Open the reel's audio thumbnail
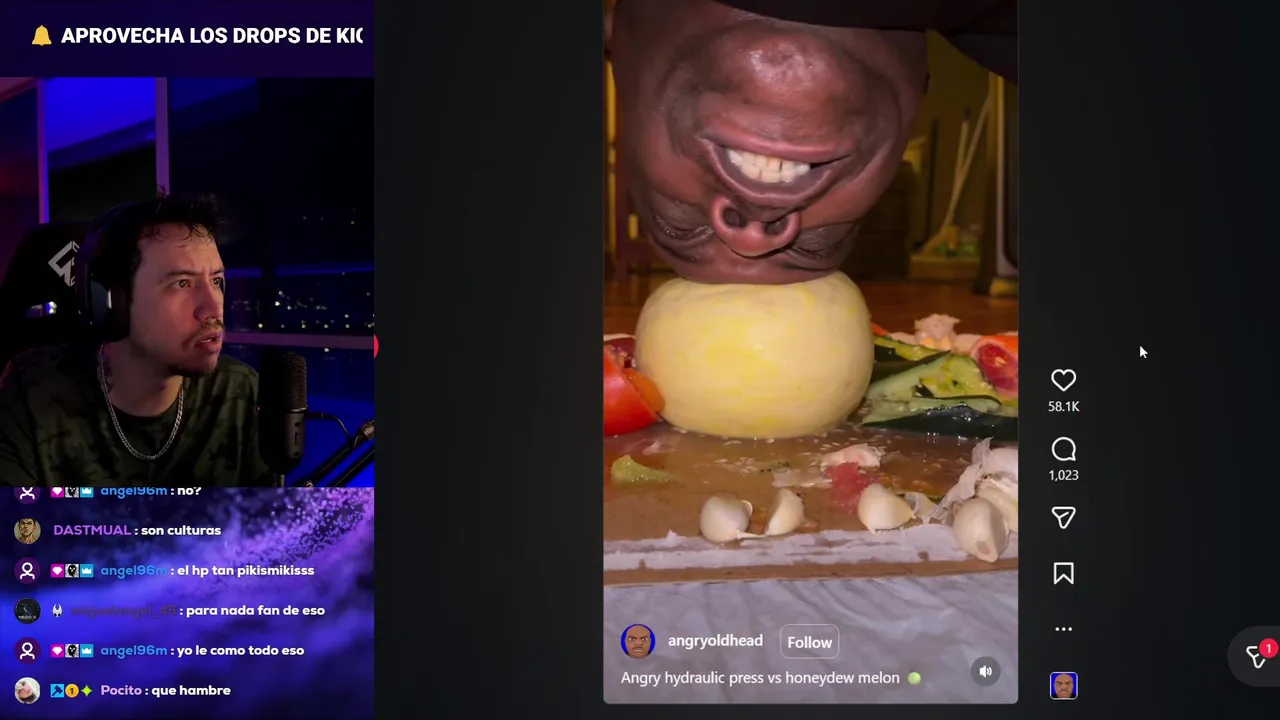The width and height of the screenshot is (1280, 720). (1063, 685)
